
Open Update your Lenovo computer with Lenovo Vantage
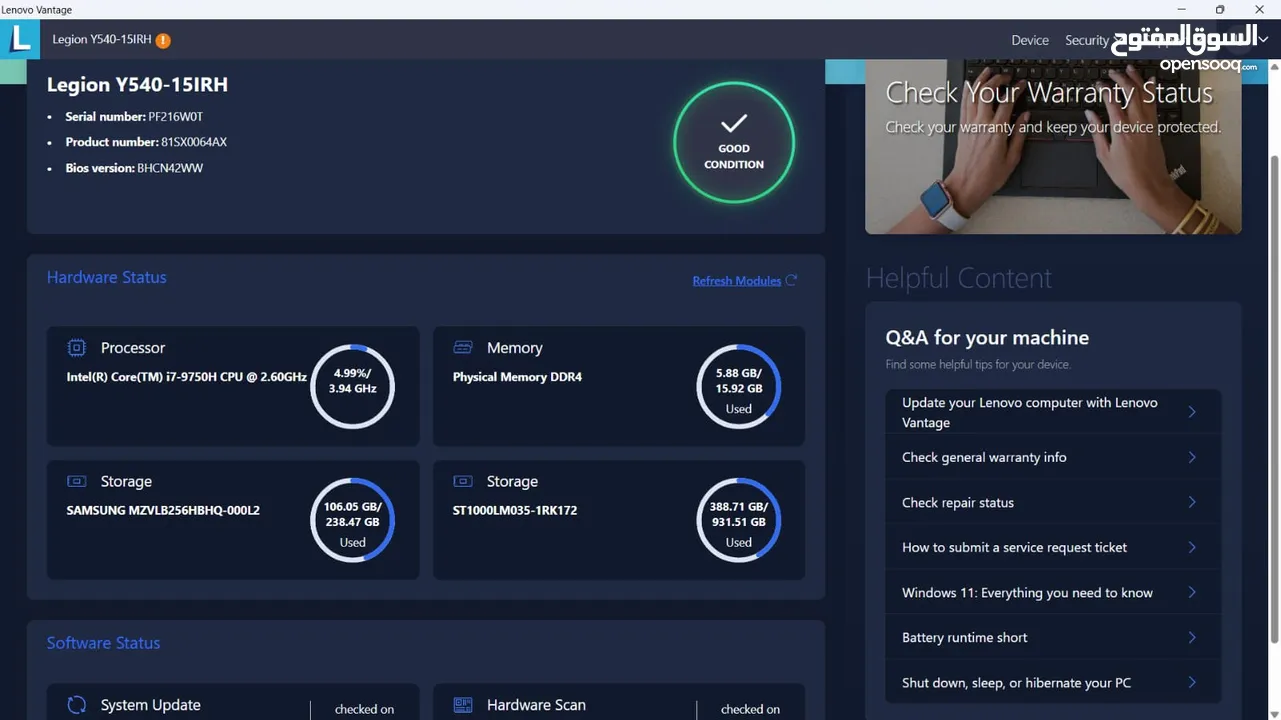1053,412
